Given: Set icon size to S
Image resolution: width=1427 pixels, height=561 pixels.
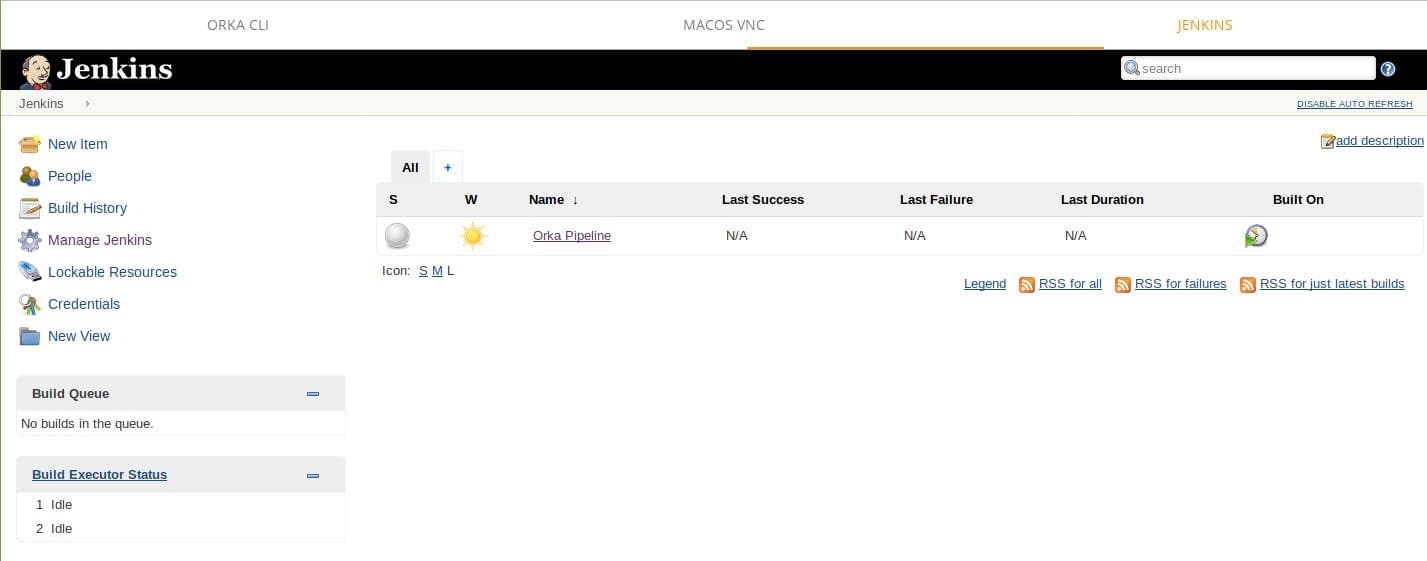Looking at the screenshot, I should coord(423,271).
